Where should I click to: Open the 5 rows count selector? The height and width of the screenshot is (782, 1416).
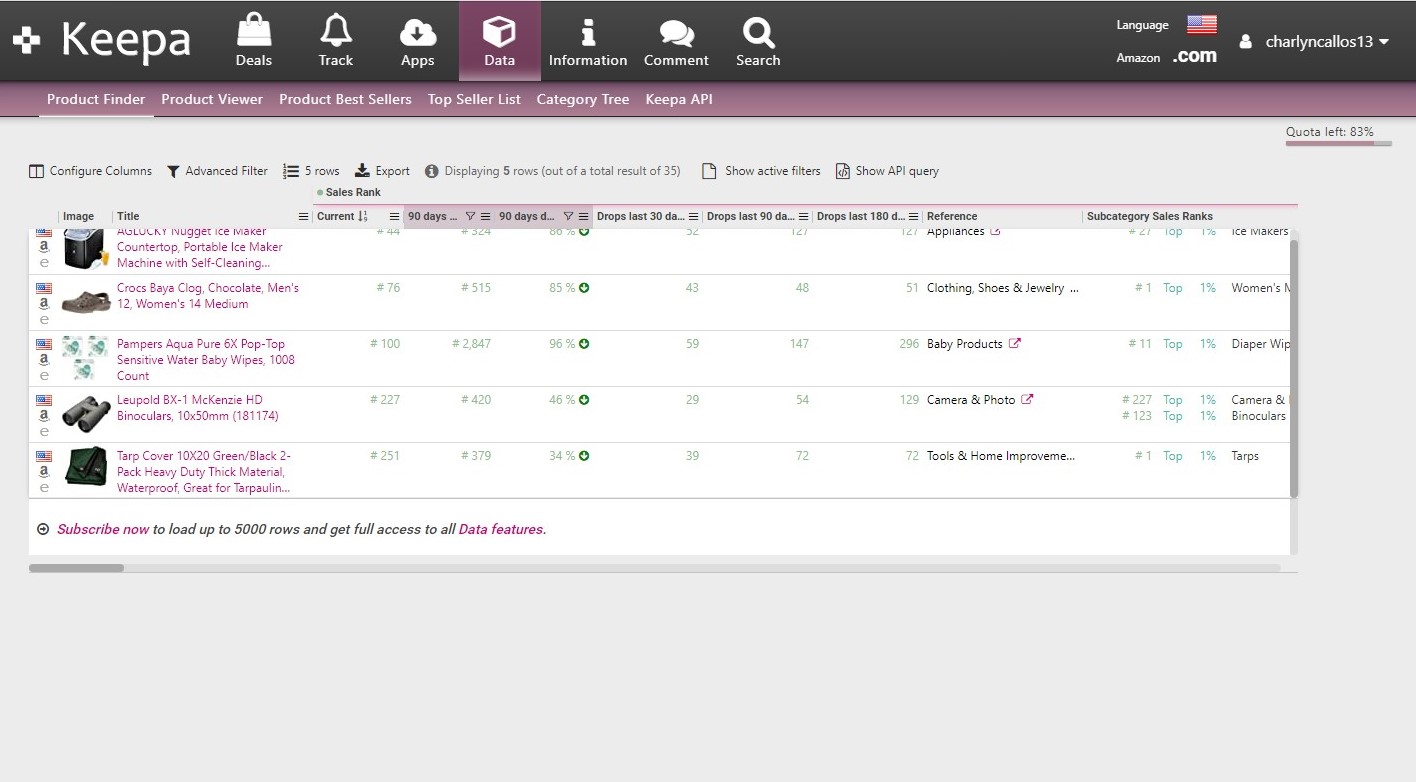point(311,171)
